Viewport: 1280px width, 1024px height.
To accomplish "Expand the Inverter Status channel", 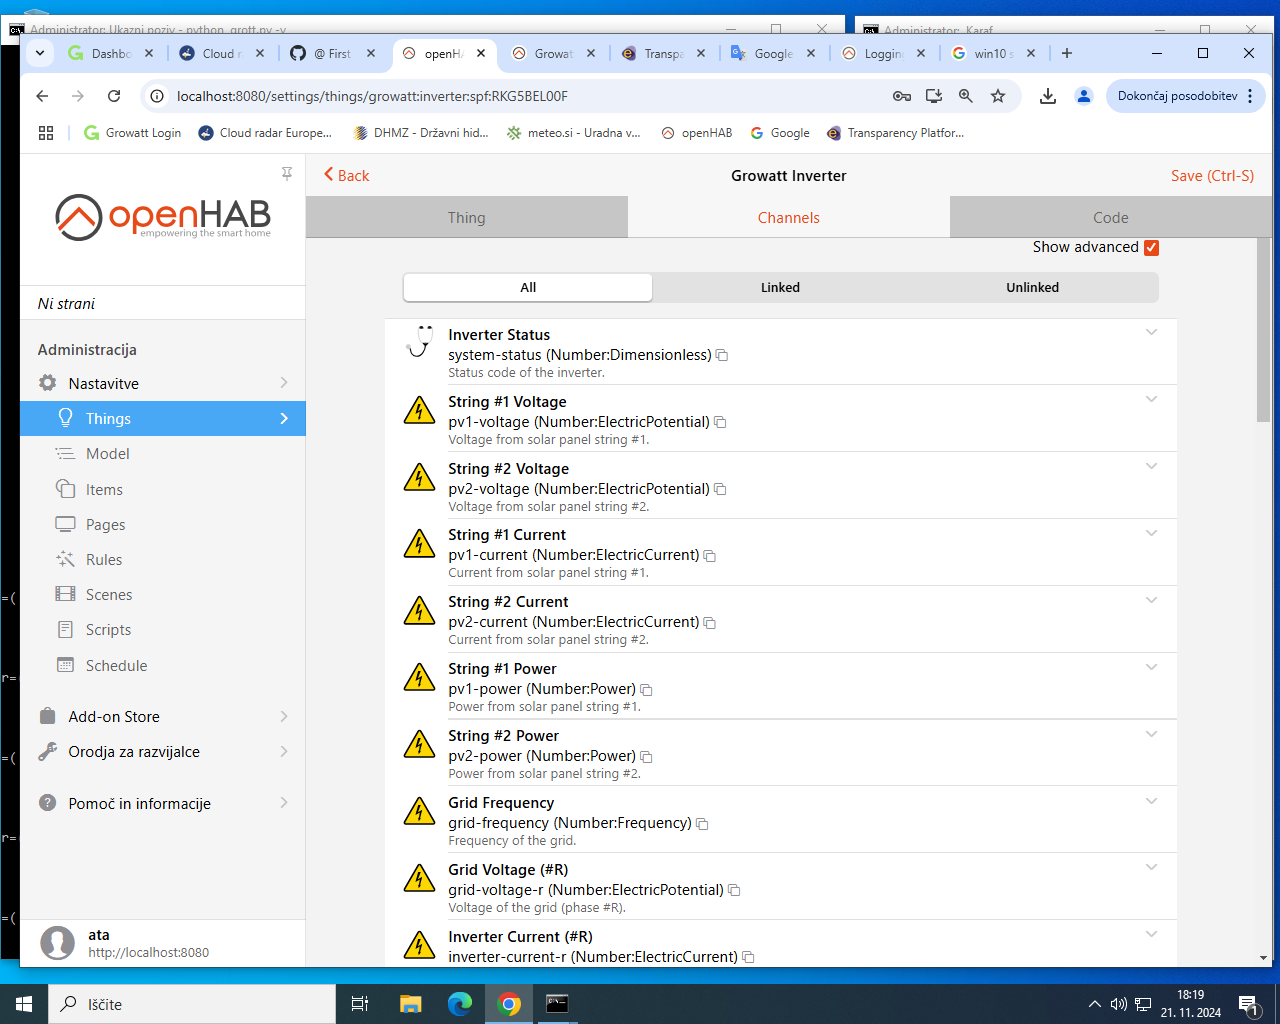I will 1151,333.
